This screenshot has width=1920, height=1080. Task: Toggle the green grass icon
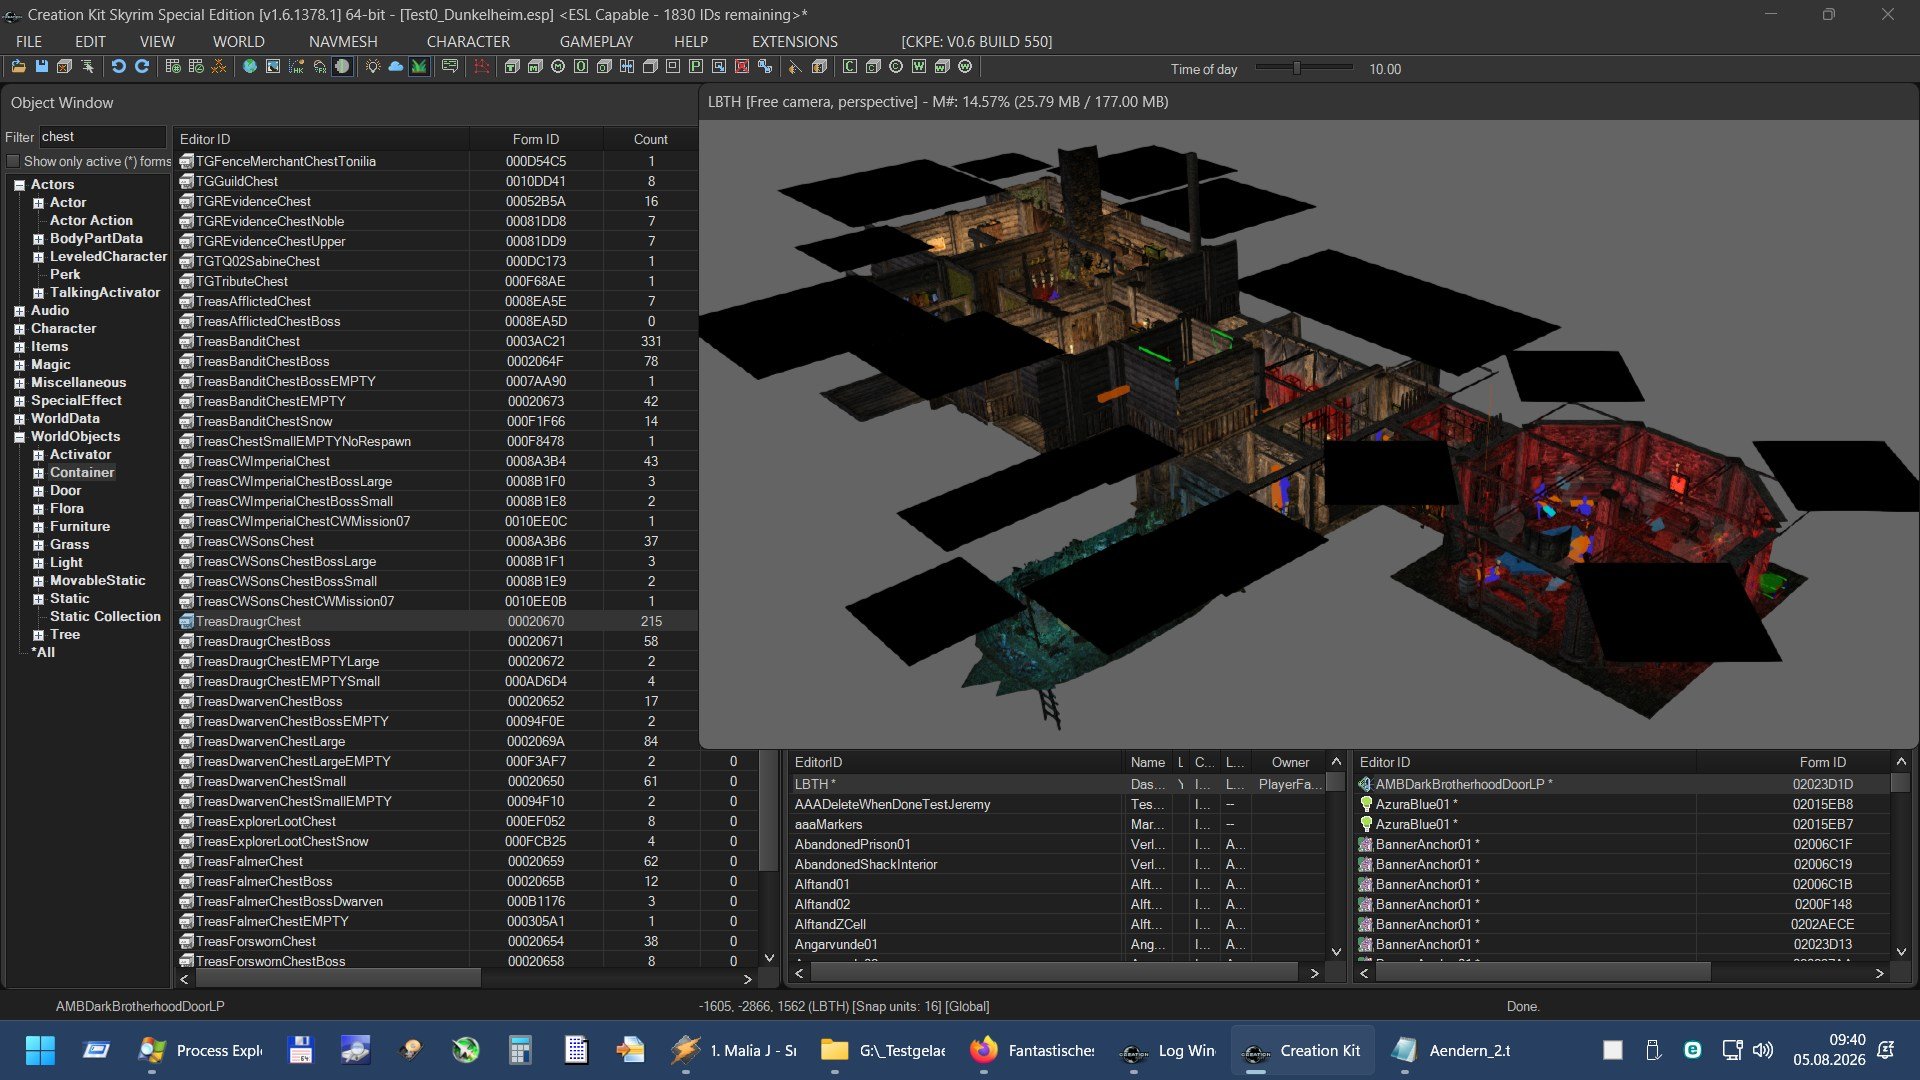click(419, 67)
